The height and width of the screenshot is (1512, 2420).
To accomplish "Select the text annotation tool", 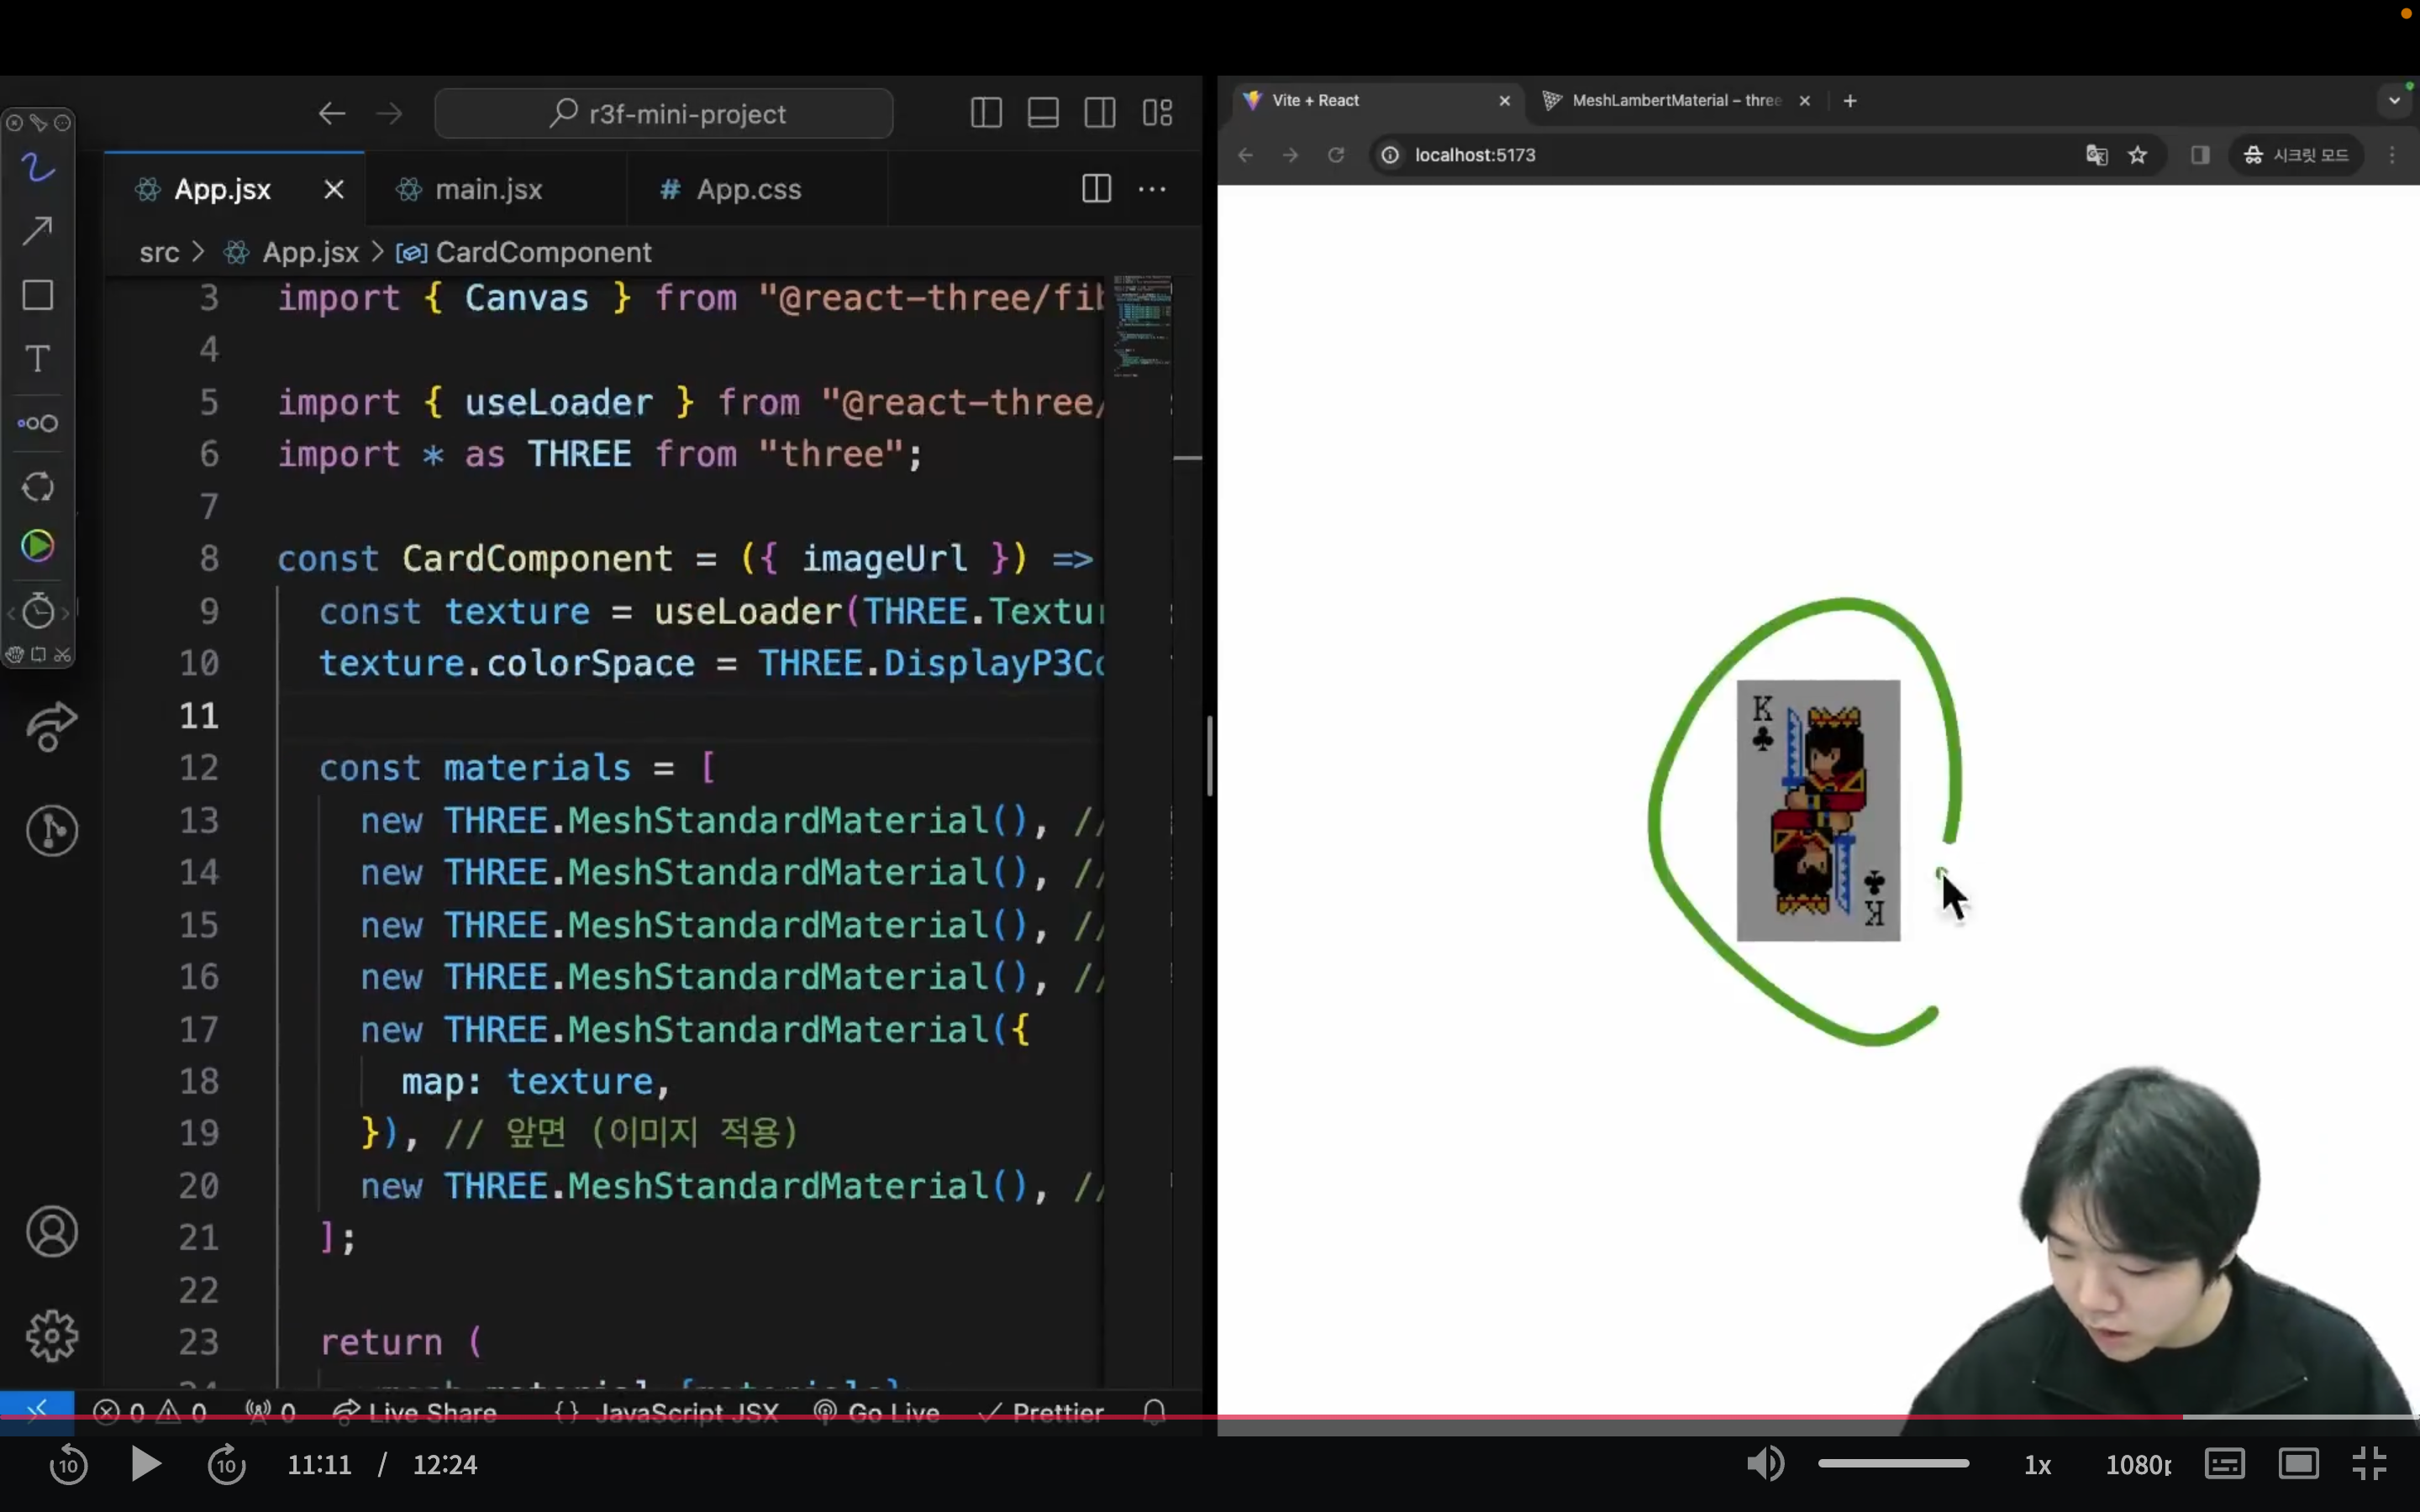I will tap(38, 359).
